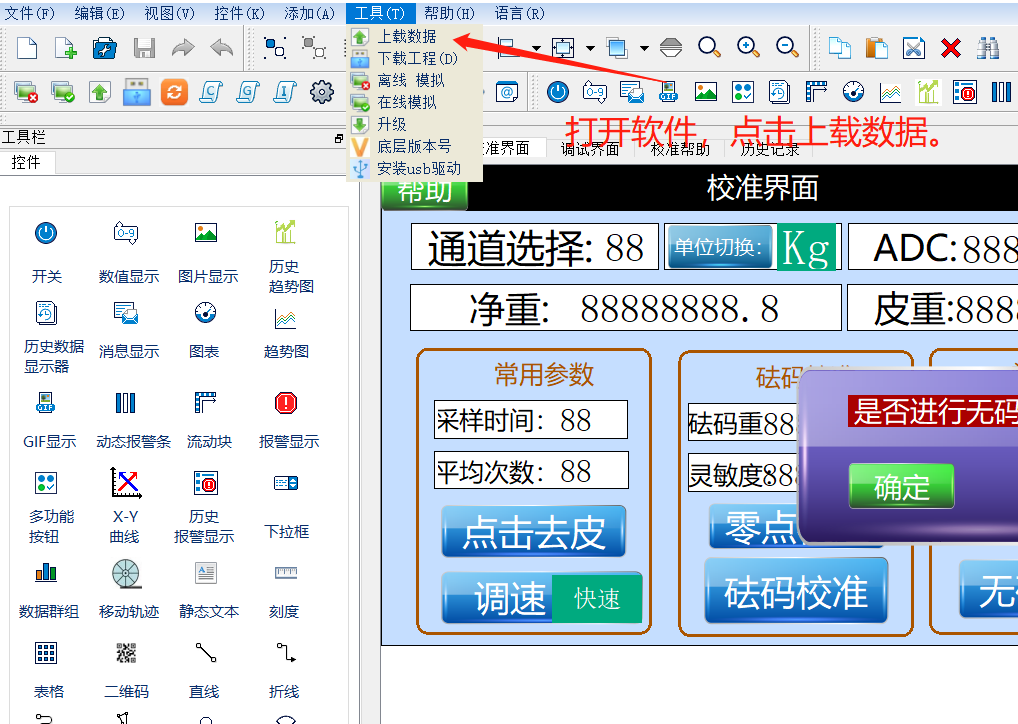1018x724 pixels.
Task: Open the 编辑(E) menu
Action: pos(99,13)
